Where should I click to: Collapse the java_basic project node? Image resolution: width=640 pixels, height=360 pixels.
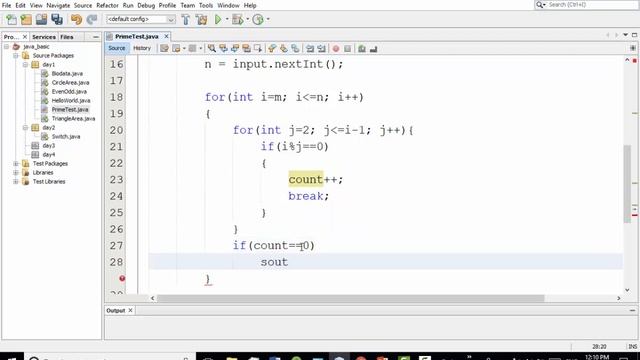[x=7, y=47]
